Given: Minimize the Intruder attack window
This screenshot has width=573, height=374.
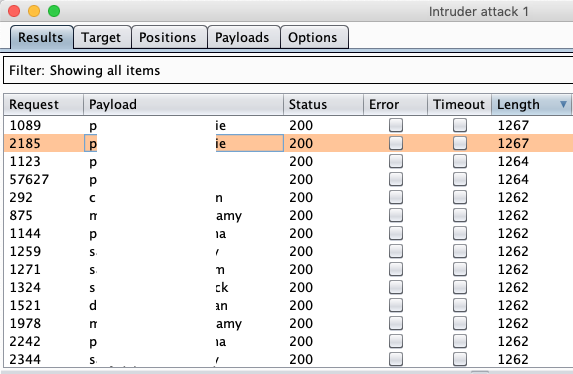Looking at the screenshot, I should coord(34,11).
